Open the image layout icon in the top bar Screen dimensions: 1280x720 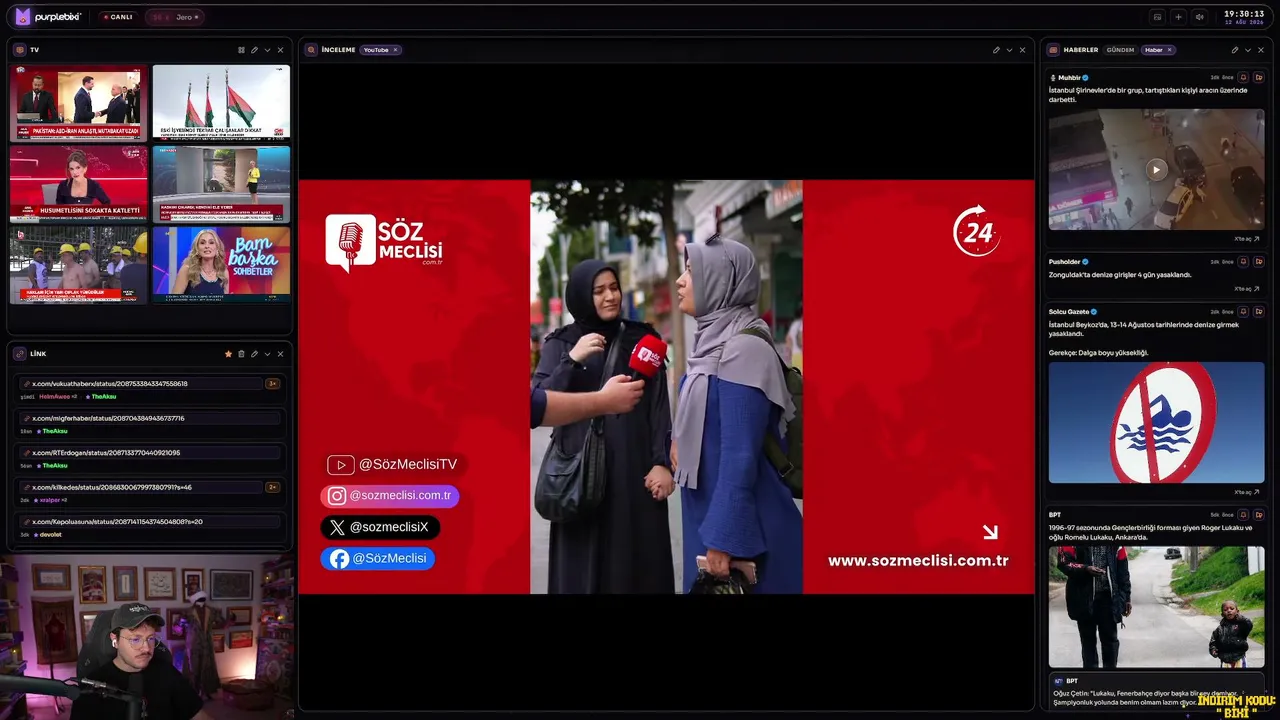click(x=1157, y=17)
